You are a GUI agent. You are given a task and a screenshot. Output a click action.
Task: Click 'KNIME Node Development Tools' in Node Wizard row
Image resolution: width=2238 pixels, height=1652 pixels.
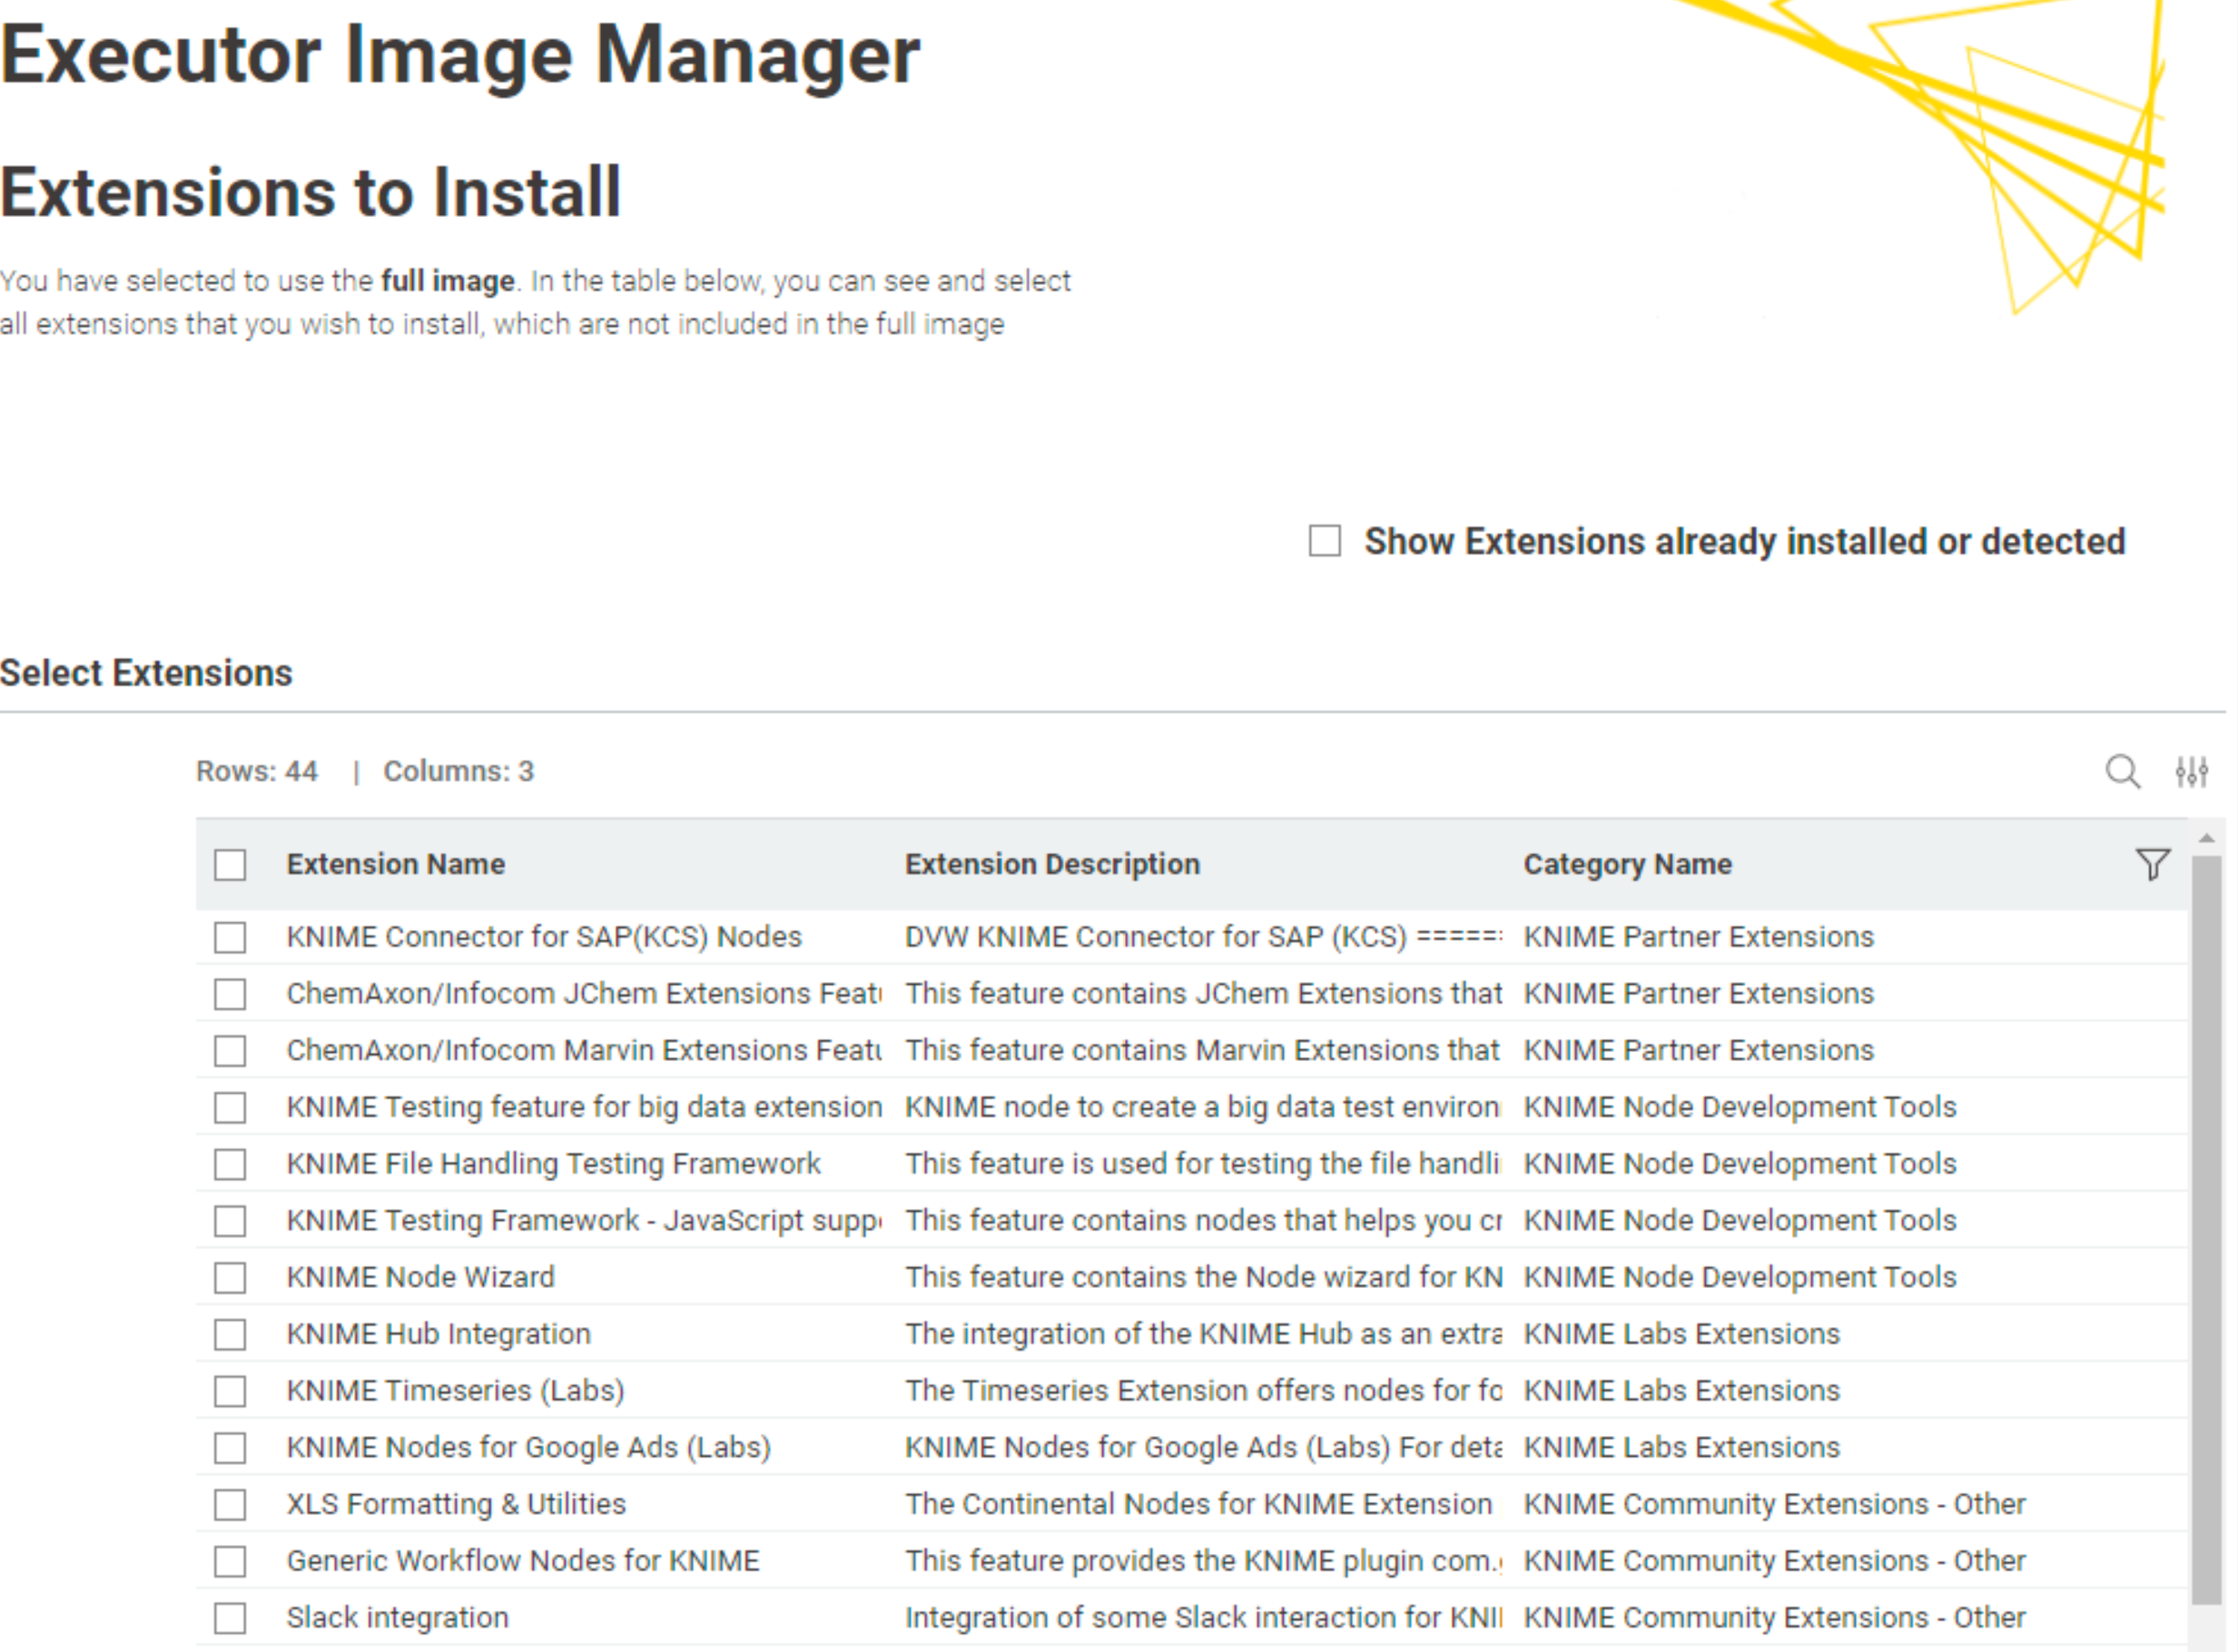pos(1739,1277)
